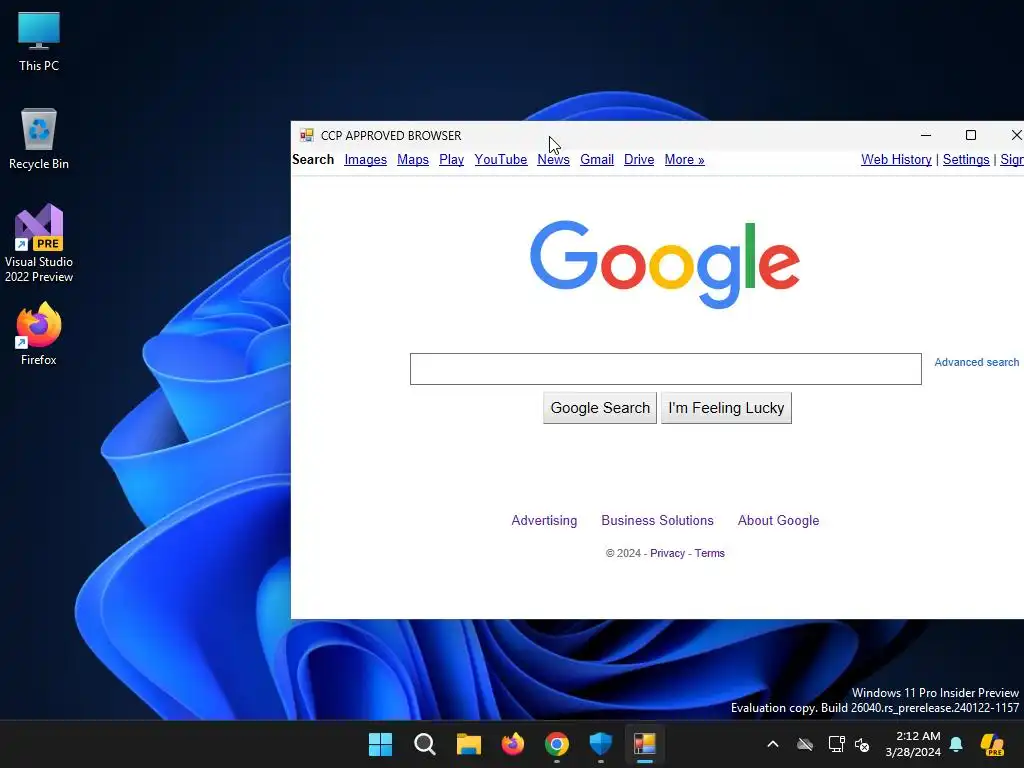Viewport: 1024px width, 768px height.
Task: Select the Firefox desktop shortcut
Action: pos(39,334)
